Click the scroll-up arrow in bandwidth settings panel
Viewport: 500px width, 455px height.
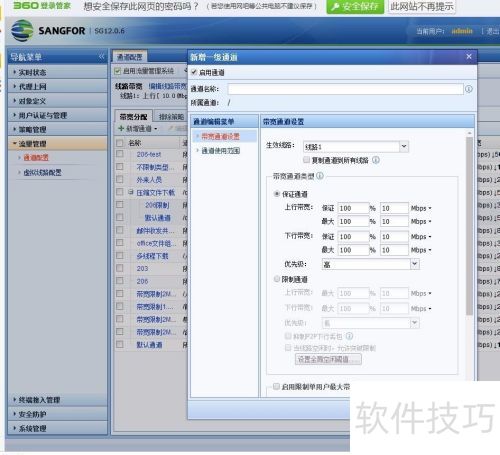click(x=469, y=133)
